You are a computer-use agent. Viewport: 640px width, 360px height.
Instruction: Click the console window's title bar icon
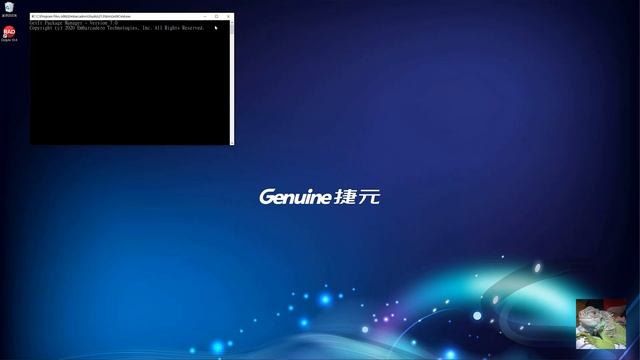32,16
